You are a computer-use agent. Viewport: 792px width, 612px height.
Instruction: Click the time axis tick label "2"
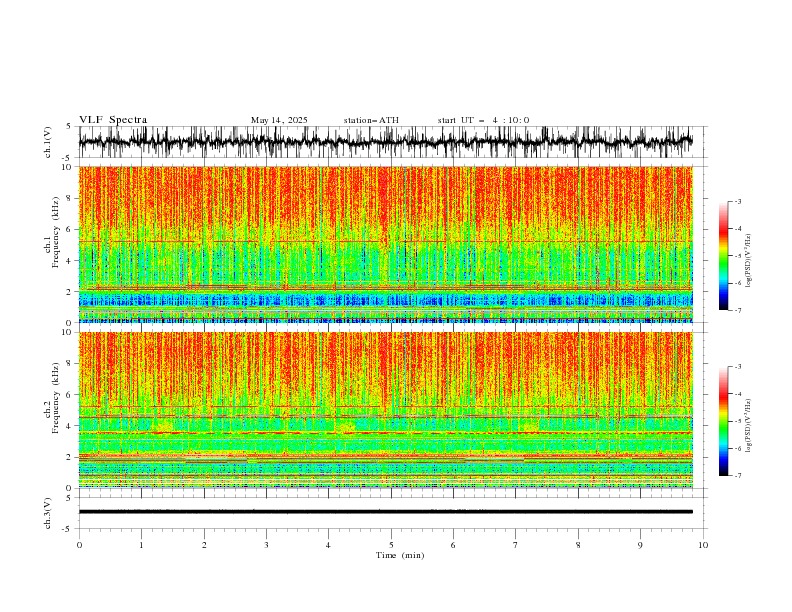coord(204,545)
